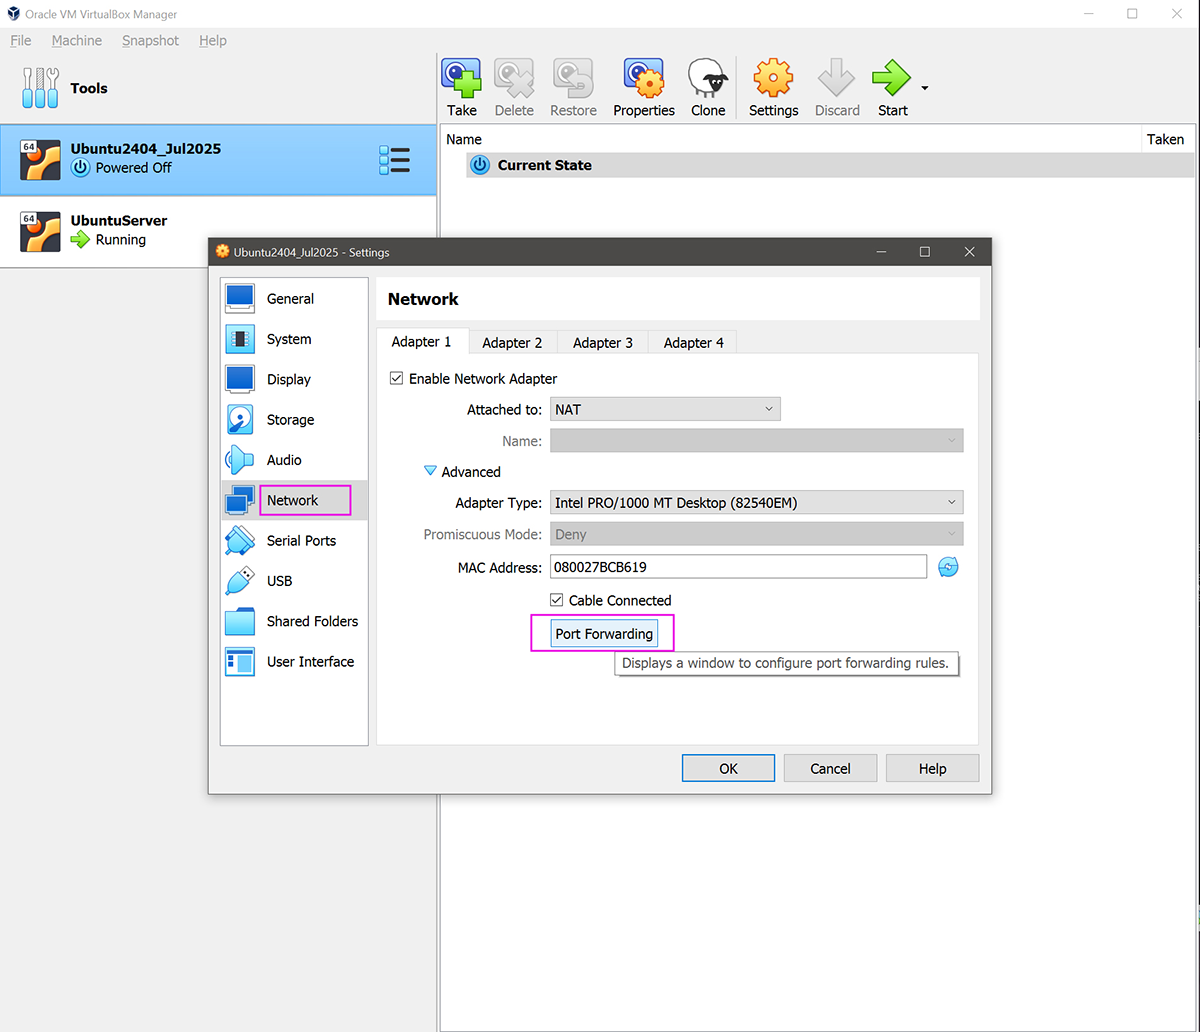Toggle the Cable Connected checkbox

(x=557, y=600)
